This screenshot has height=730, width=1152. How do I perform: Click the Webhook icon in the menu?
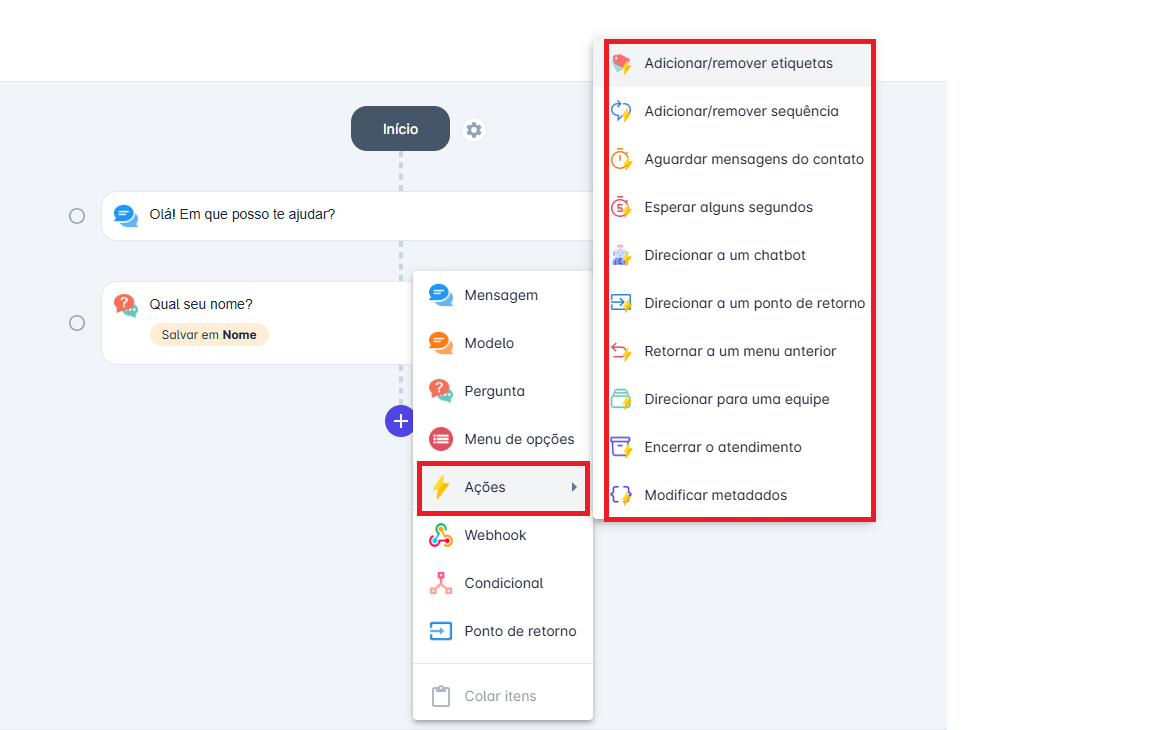point(441,535)
